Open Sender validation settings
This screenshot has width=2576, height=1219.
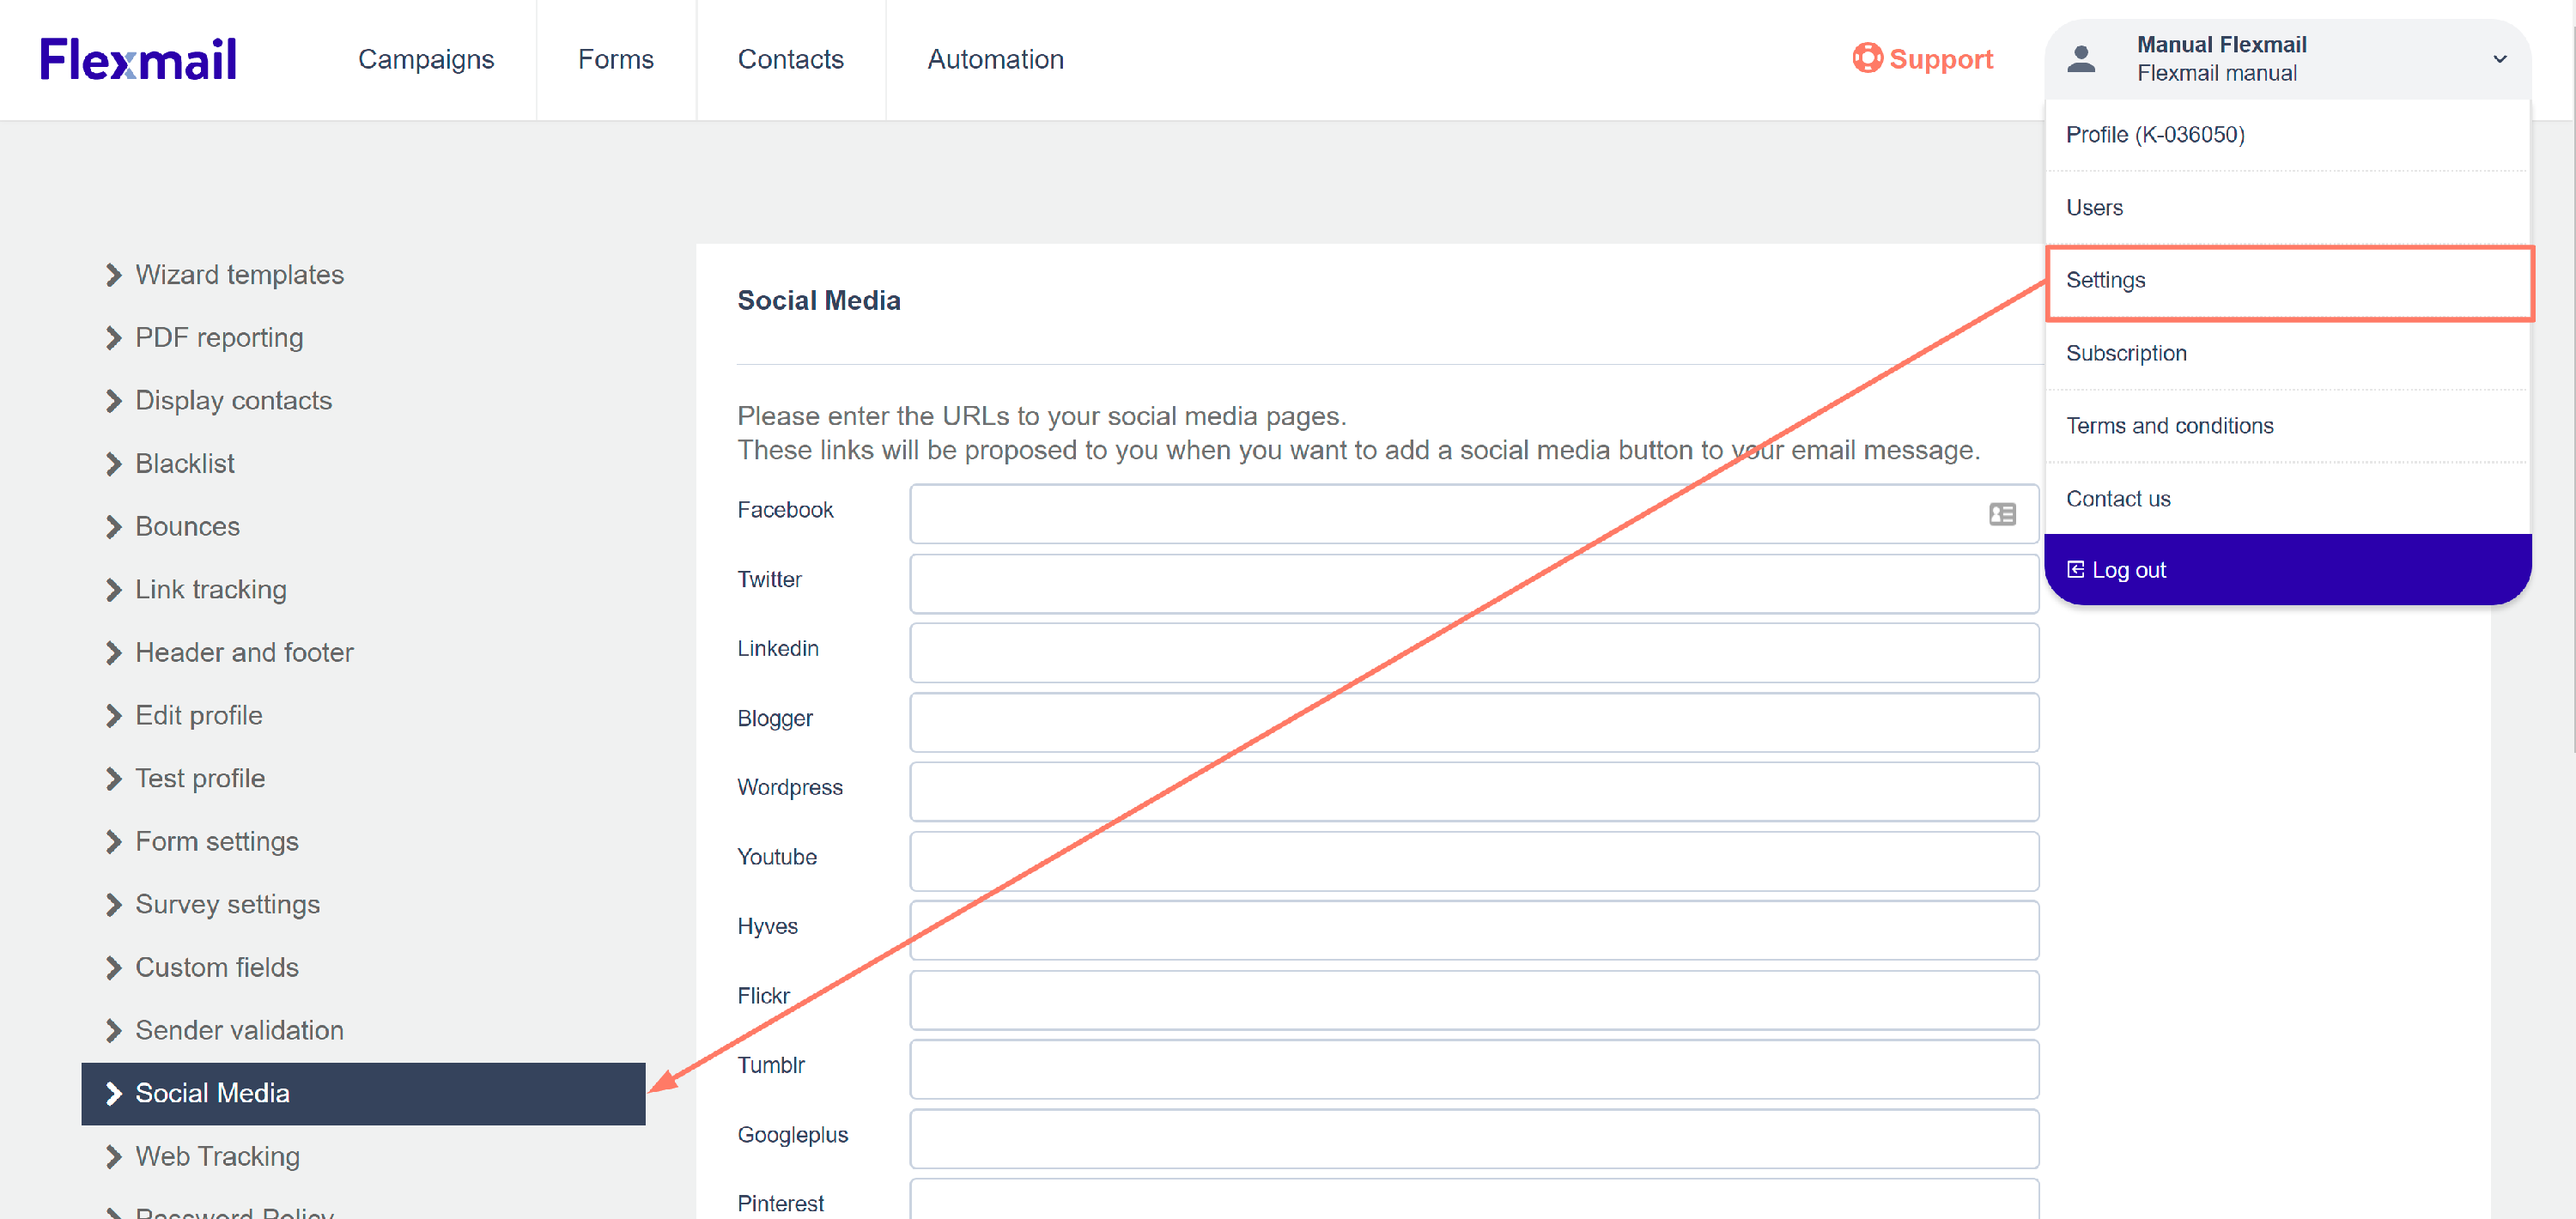[x=239, y=1031]
